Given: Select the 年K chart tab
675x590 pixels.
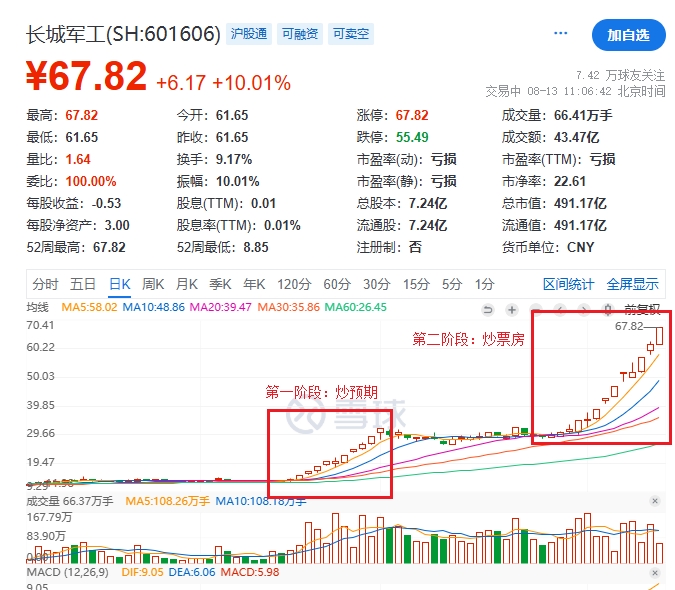Looking at the screenshot, I should tap(254, 284).
